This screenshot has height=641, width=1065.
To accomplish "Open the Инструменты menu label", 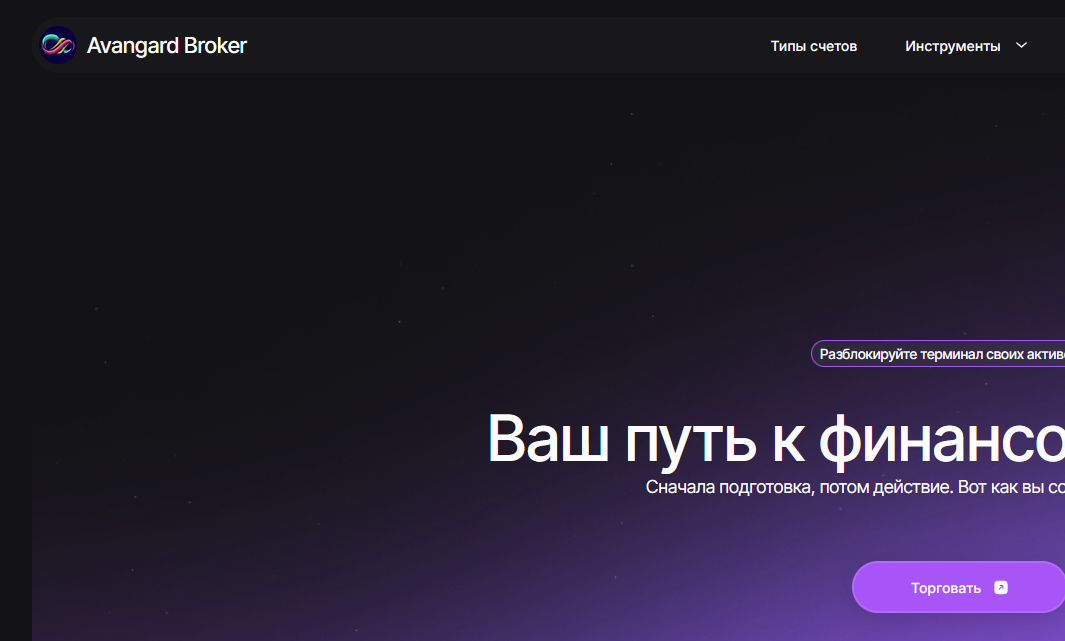I will 952,46.
